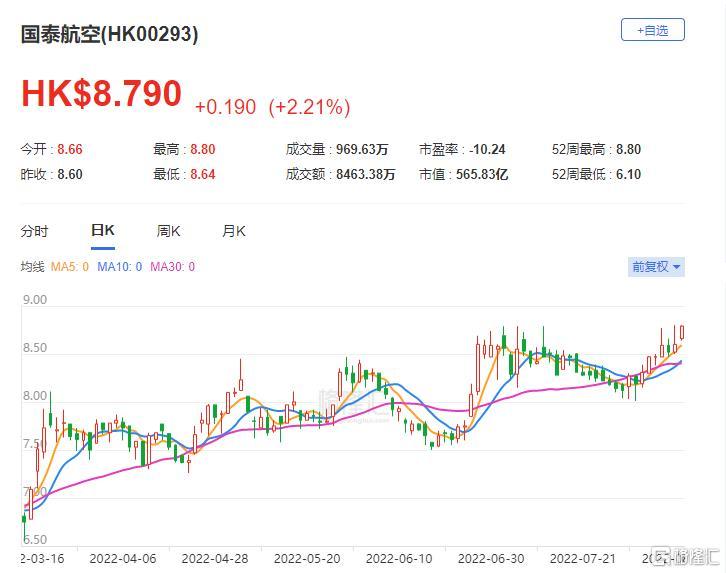Viewport: 726px width, 573px height.
Task: Click the 今开 opening price 8.66
Action: [x=70, y=149]
